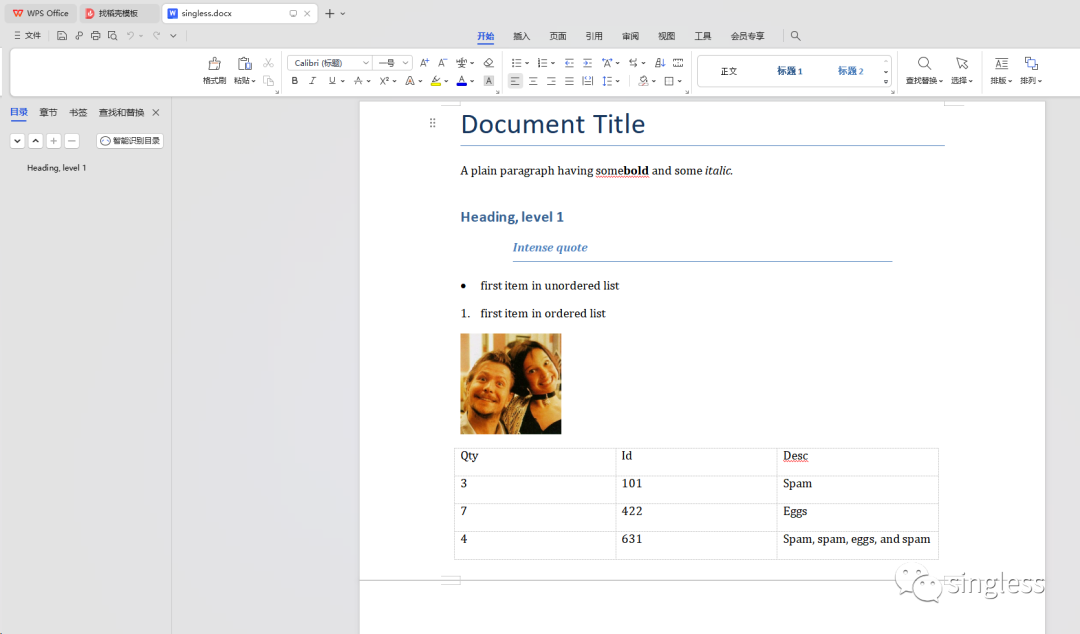Toggle Bold formatting
Image resolution: width=1080 pixels, height=634 pixels.
[295, 81]
